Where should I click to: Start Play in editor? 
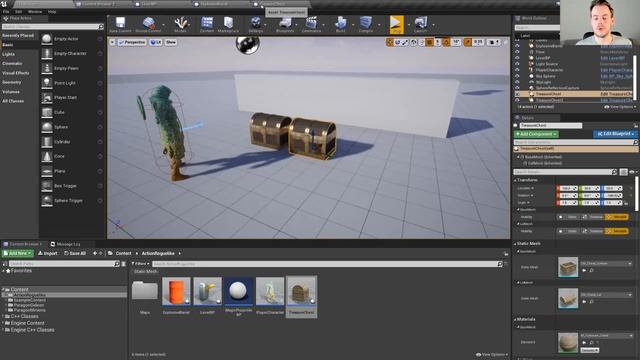[x=396, y=24]
